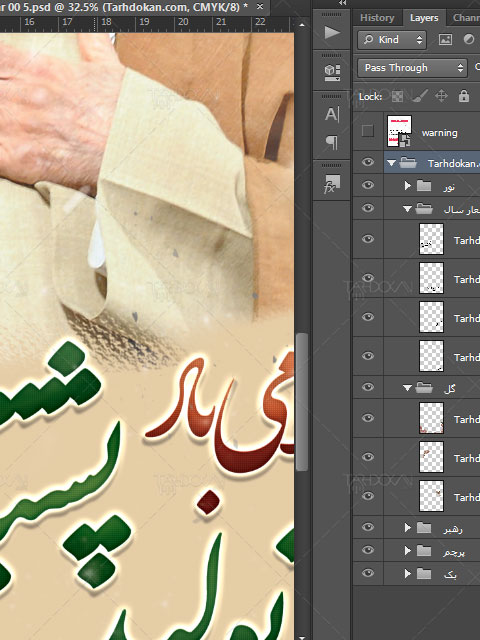The image size is (480, 640).
Task: Click canvas scroll up arrow
Action: [x=302, y=25]
